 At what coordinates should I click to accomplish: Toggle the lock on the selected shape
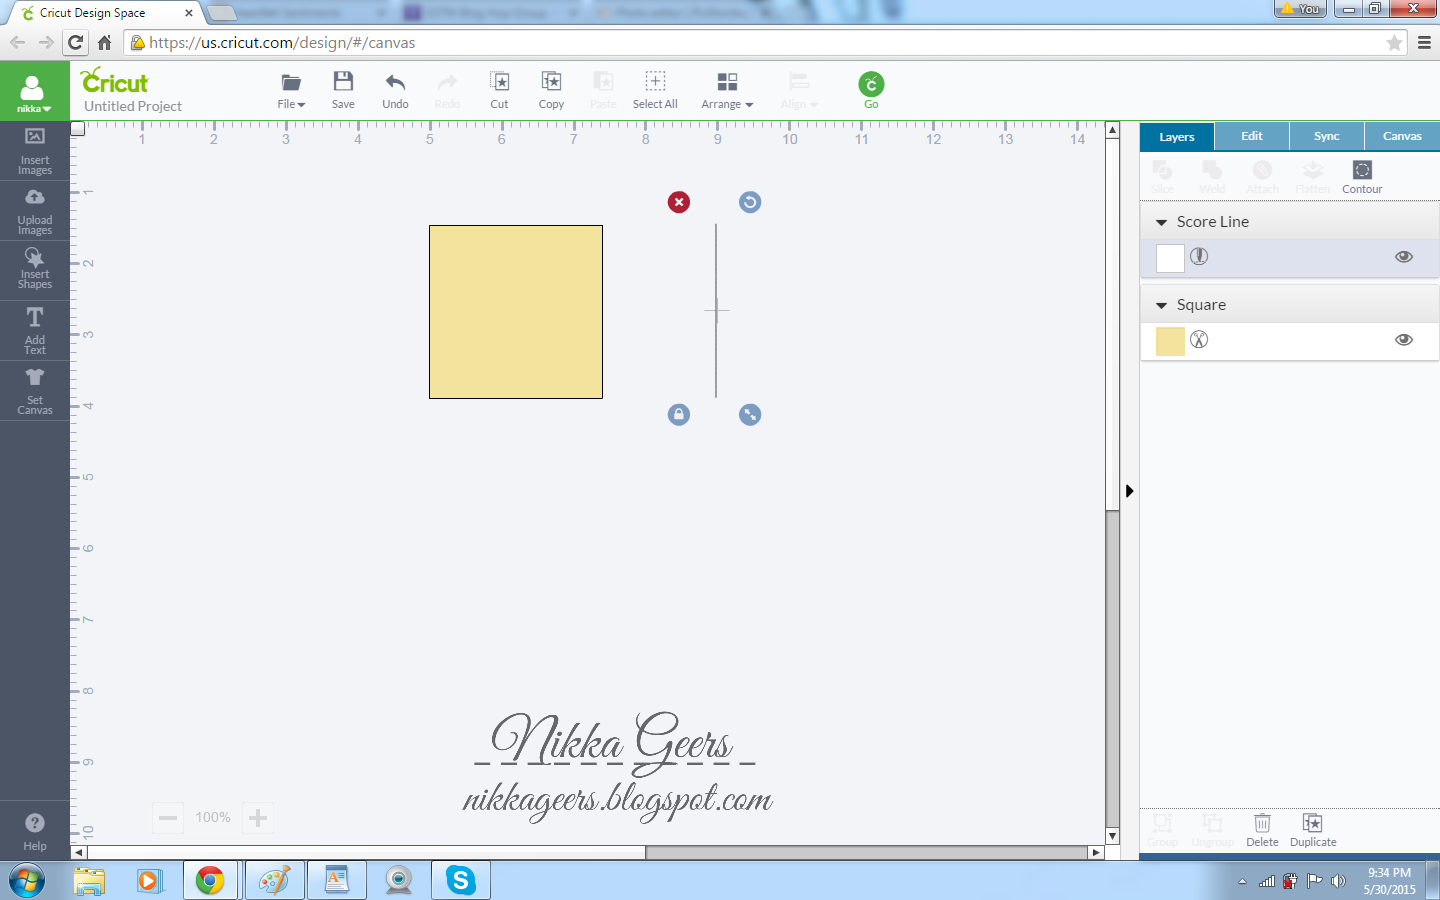coord(679,414)
